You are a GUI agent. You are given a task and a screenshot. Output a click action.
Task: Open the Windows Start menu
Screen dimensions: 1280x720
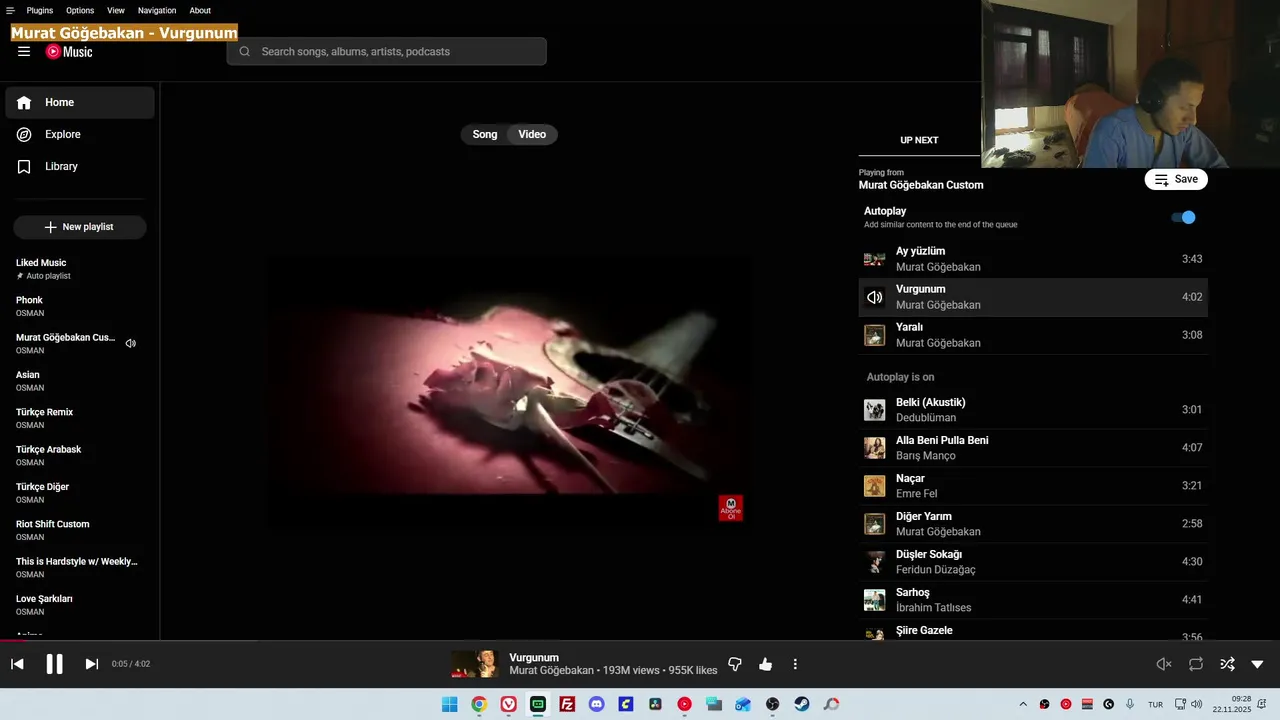pyautogui.click(x=450, y=704)
